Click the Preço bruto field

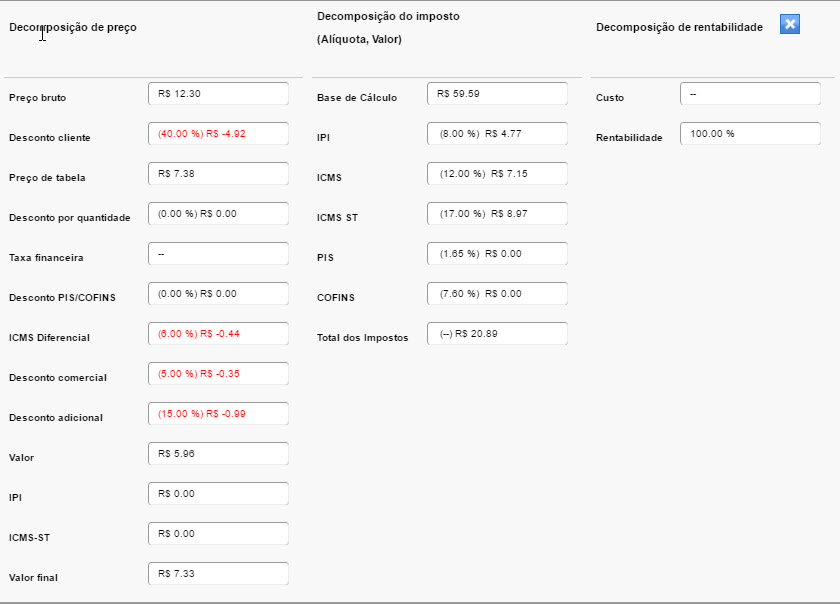tap(219, 94)
